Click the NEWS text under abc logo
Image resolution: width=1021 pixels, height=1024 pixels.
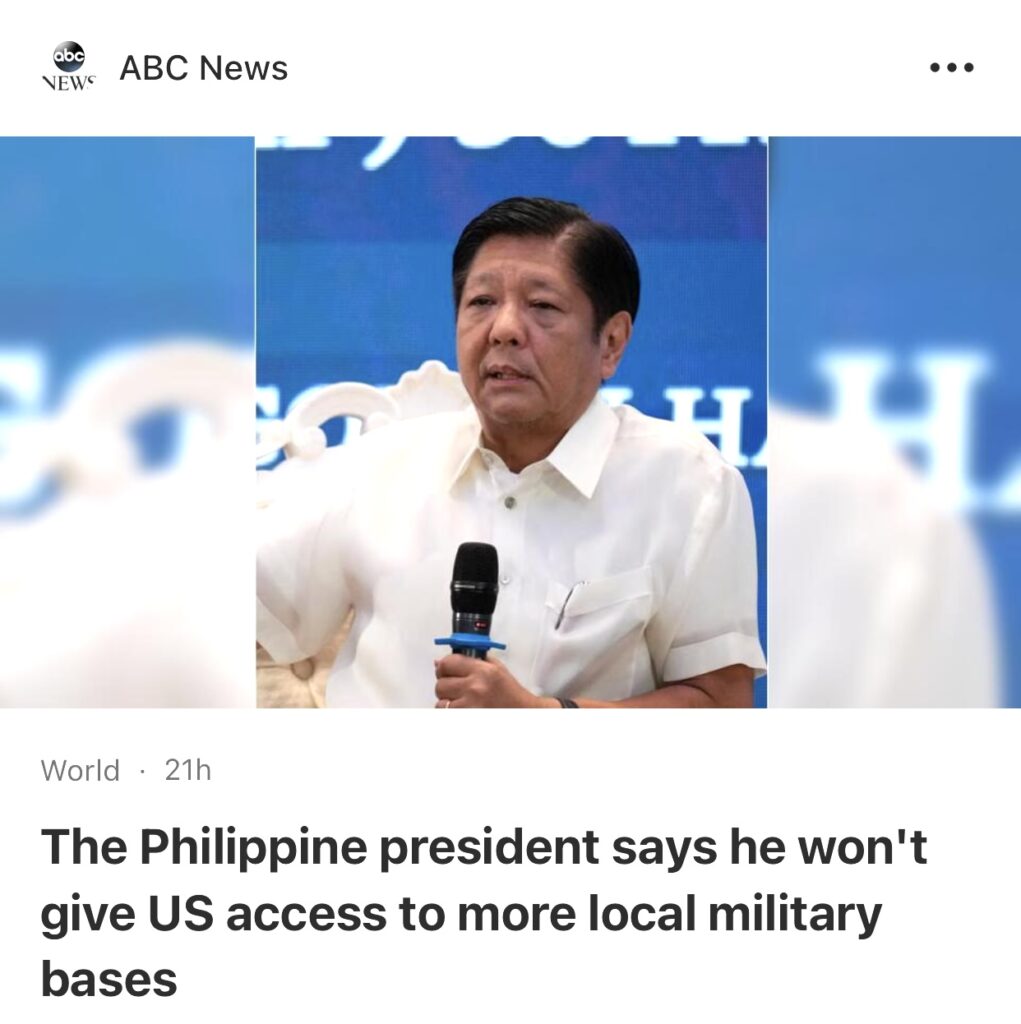(69, 84)
